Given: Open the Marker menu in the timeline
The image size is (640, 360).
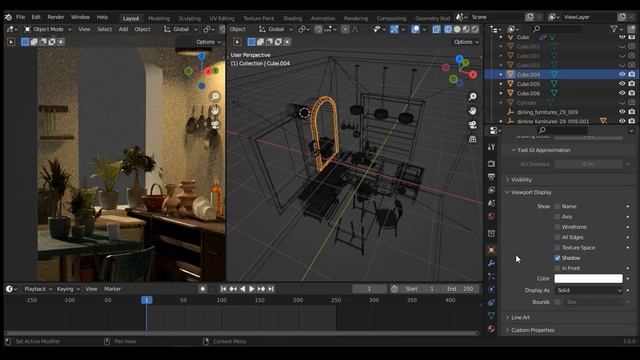Looking at the screenshot, I should point(112,289).
